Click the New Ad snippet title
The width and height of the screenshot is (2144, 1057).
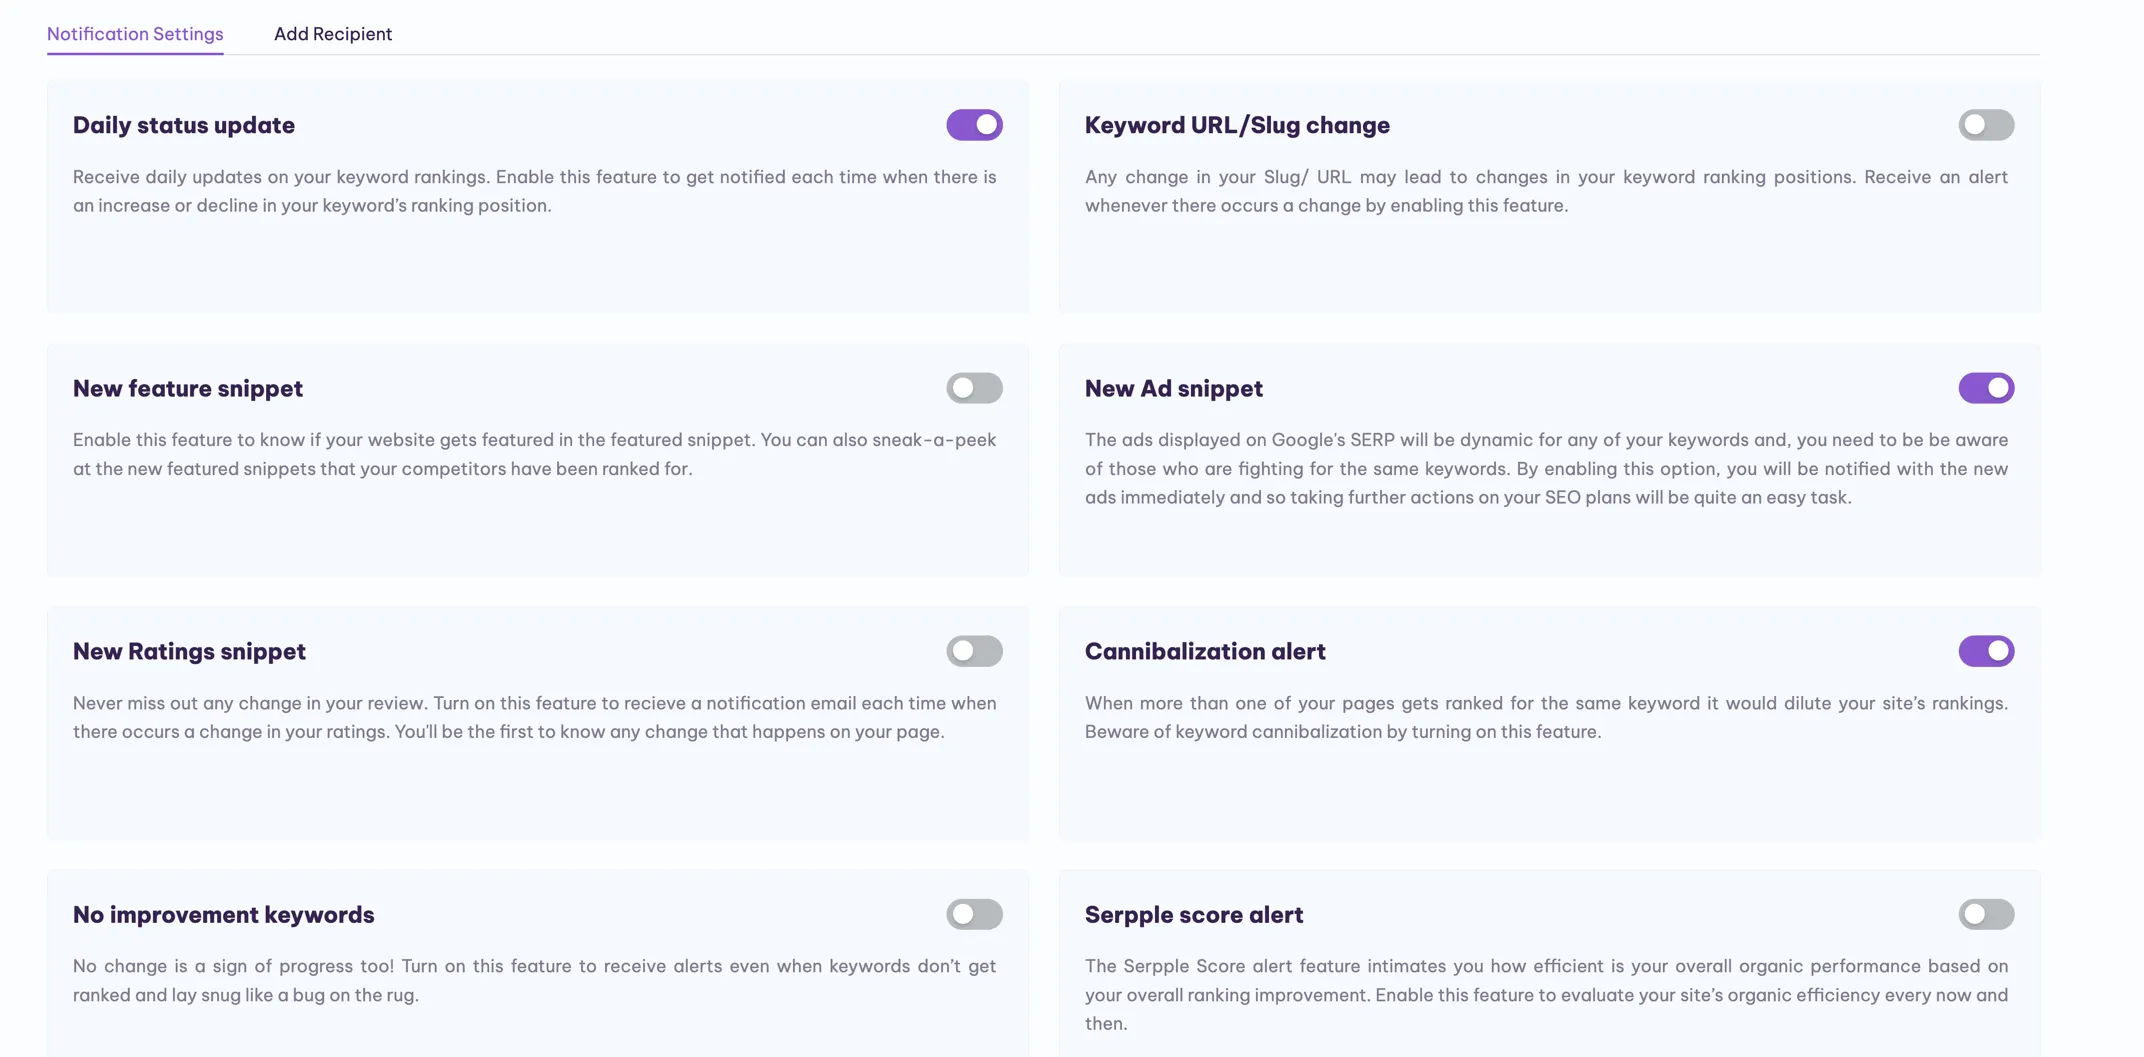click(1173, 388)
